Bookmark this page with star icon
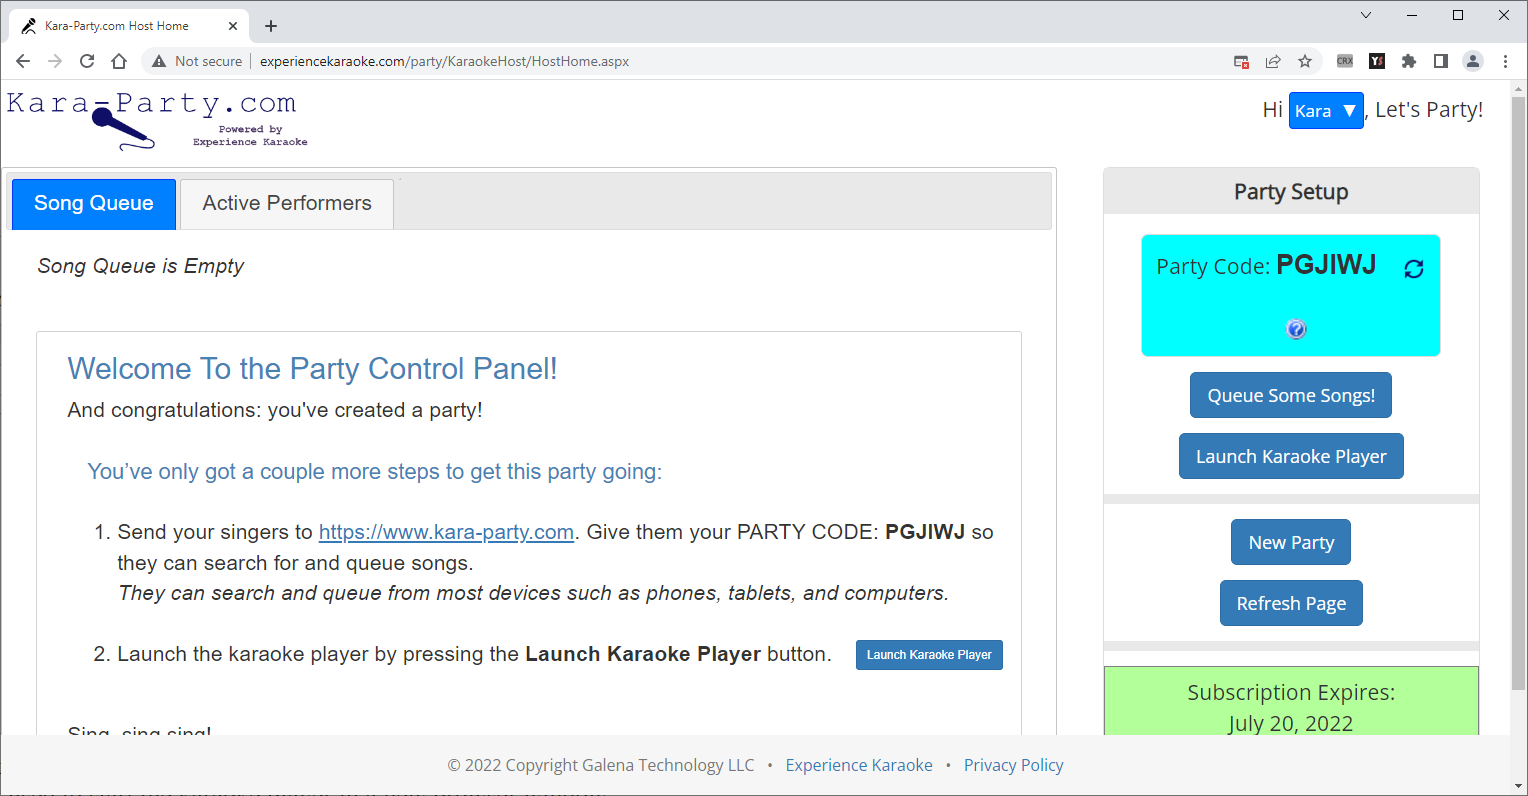This screenshot has height=796, width=1528. 1305,61
